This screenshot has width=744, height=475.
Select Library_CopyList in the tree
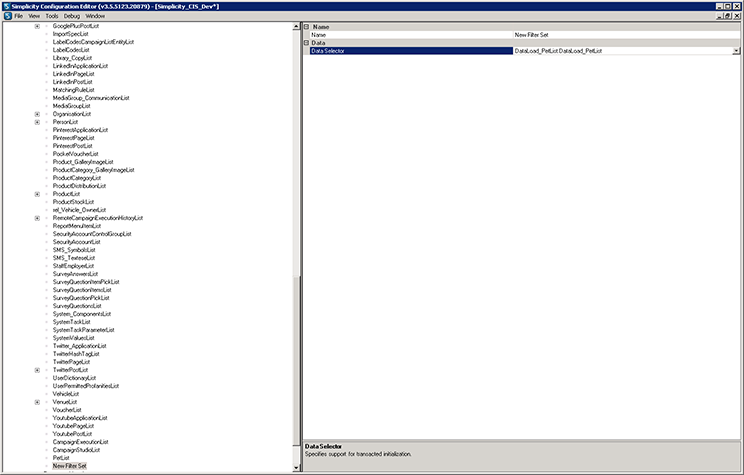click(x=72, y=58)
